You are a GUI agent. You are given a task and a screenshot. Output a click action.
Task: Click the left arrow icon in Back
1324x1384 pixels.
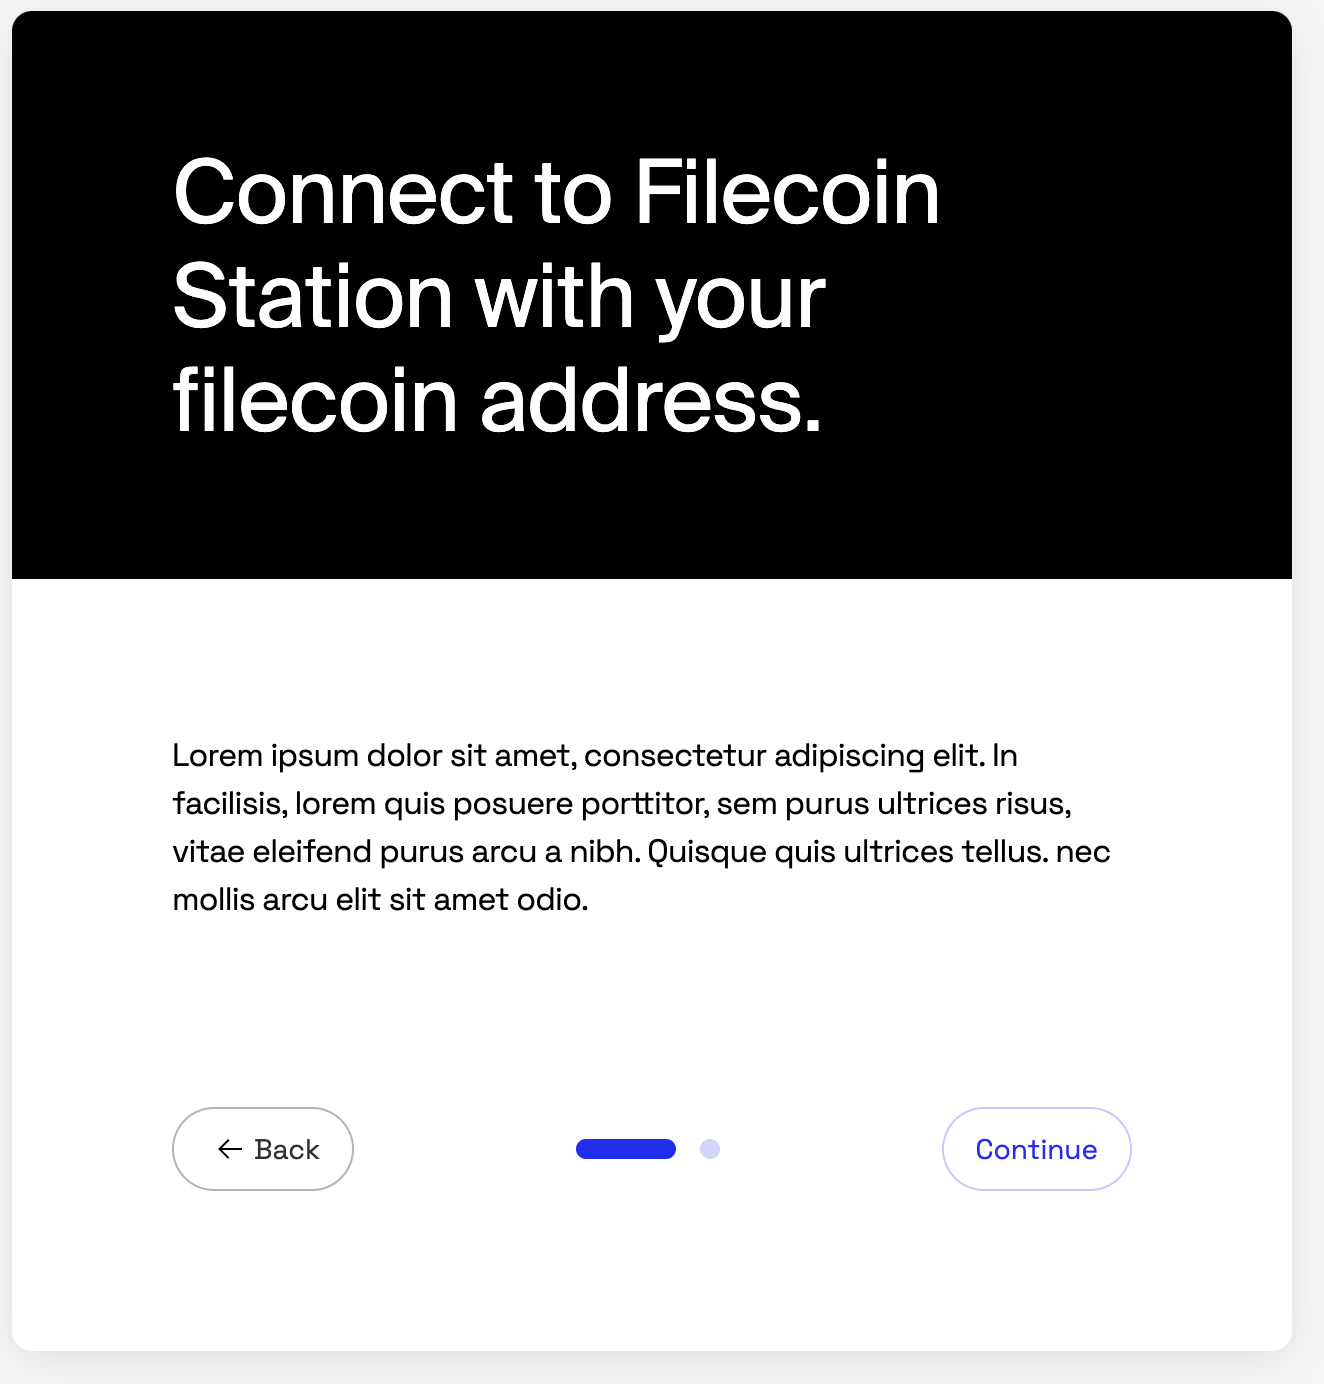[230, 1149]
